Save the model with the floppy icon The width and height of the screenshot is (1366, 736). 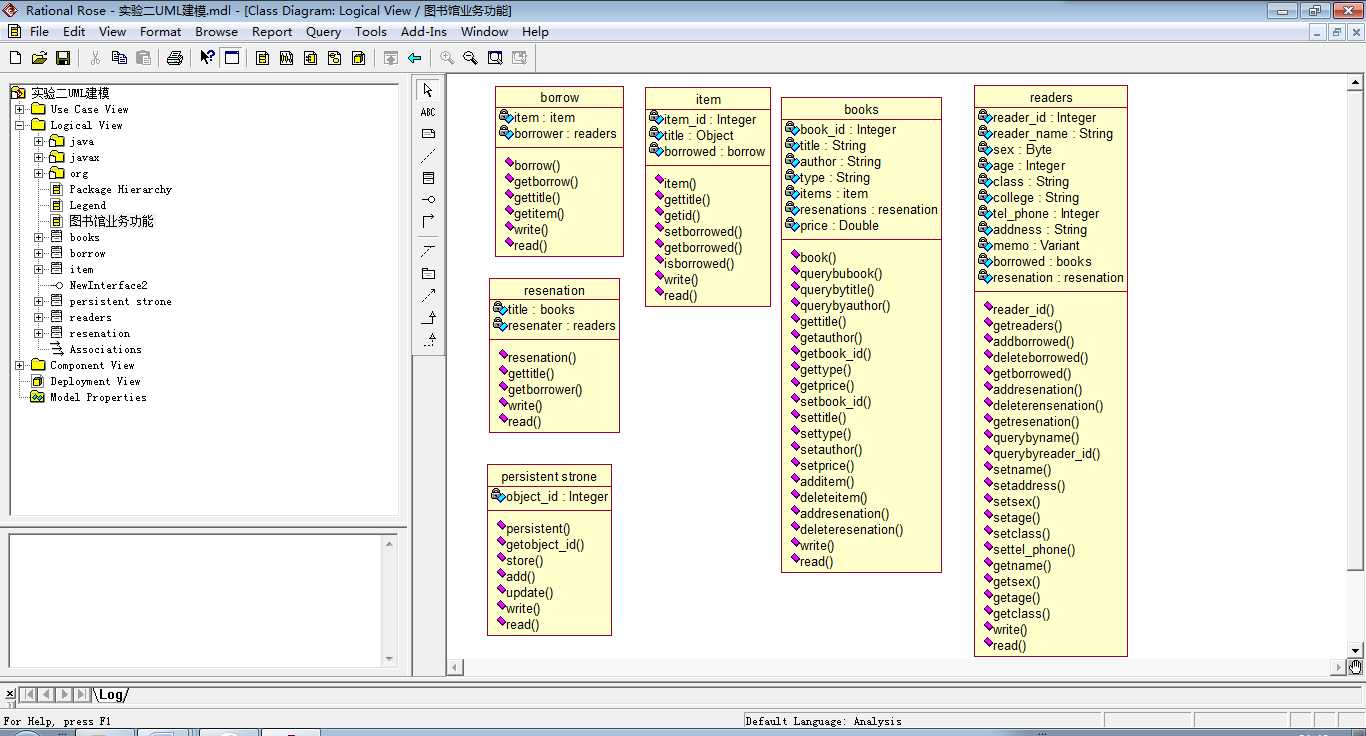pyautogui.click(x=63, y=58)
